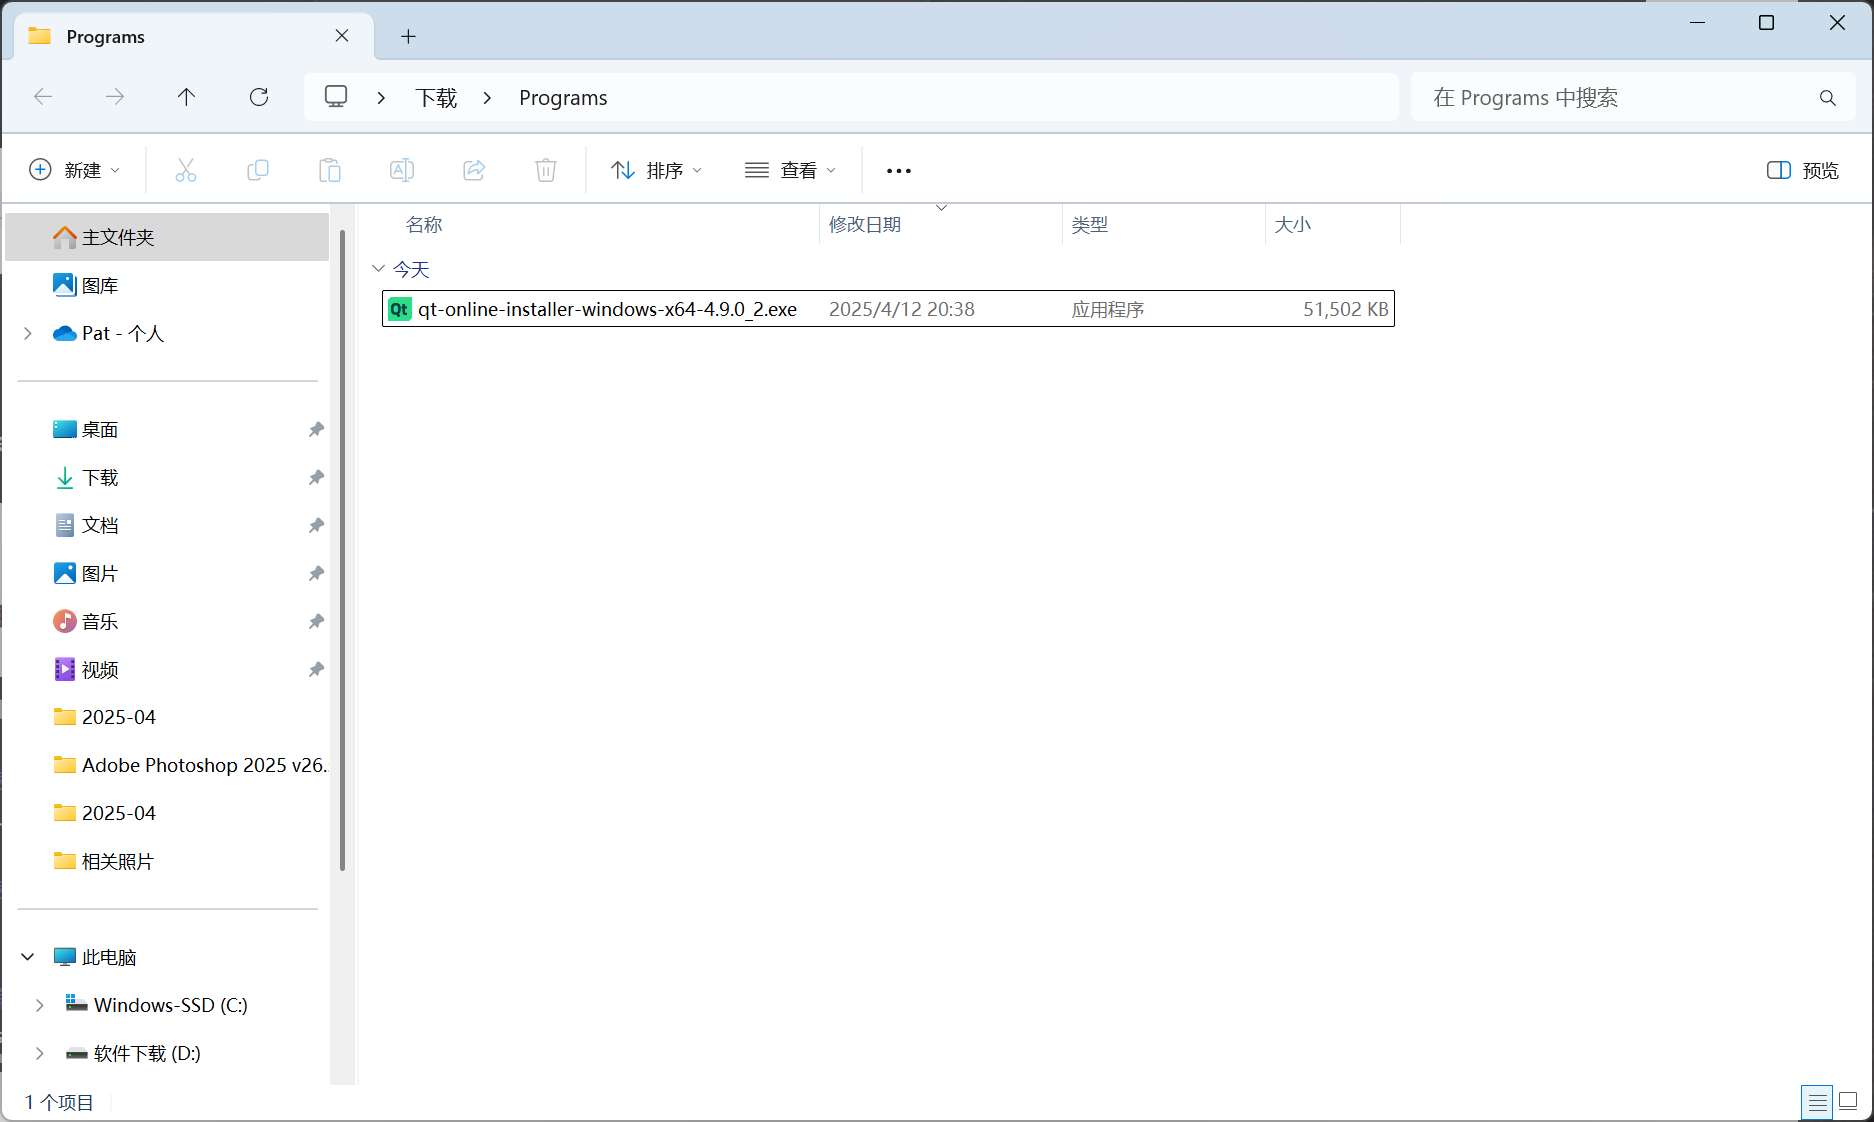Unpin 桌面 using its pin icon

click(316, 429)
